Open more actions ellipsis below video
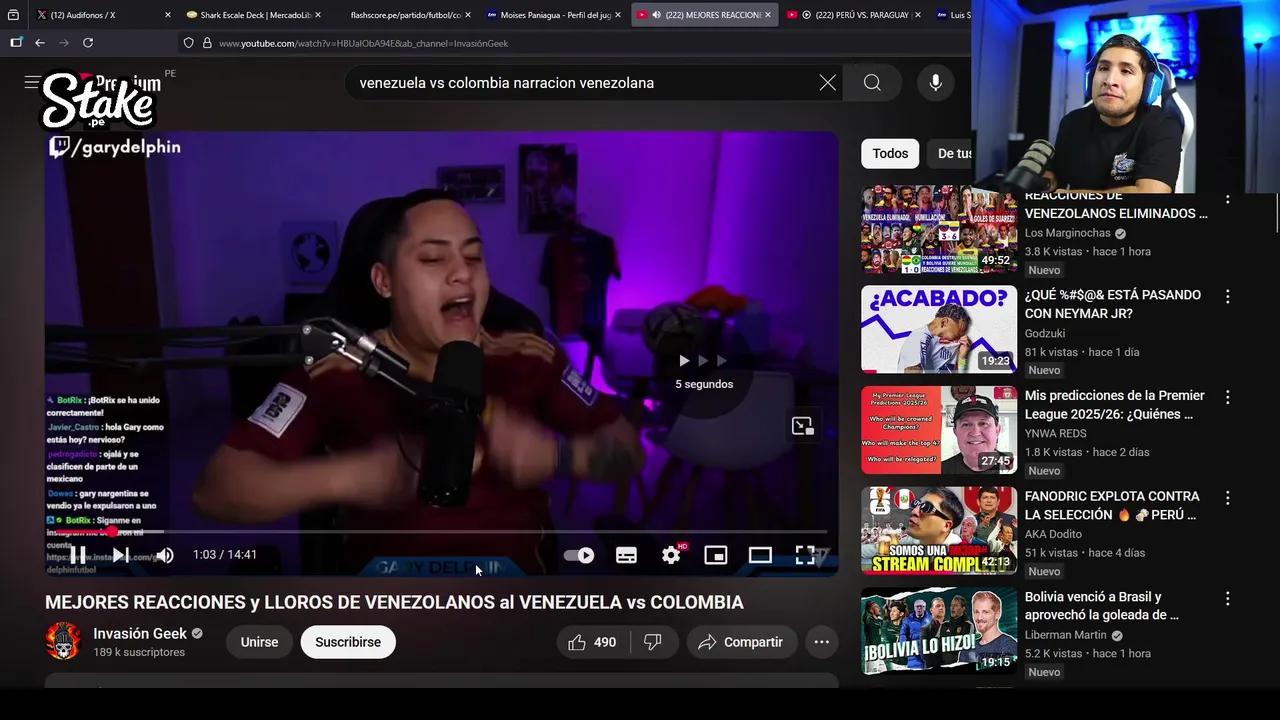The image size is (1280, 720). tap(822, 642)
